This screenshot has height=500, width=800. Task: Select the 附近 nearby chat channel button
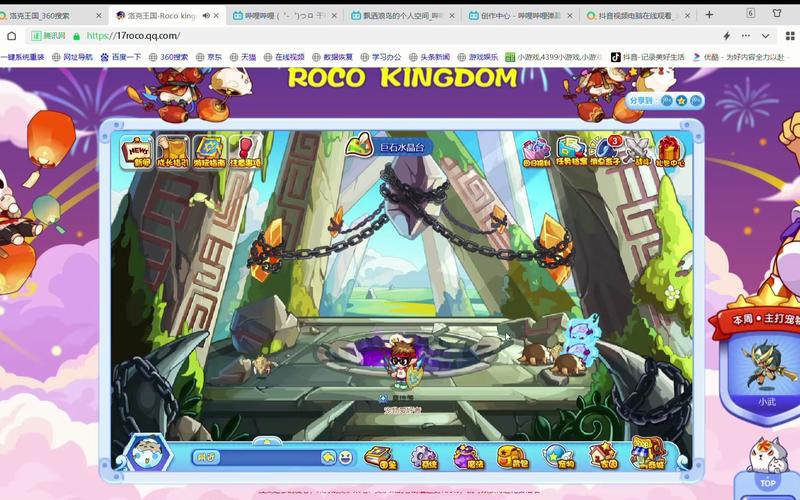[207, 457]
